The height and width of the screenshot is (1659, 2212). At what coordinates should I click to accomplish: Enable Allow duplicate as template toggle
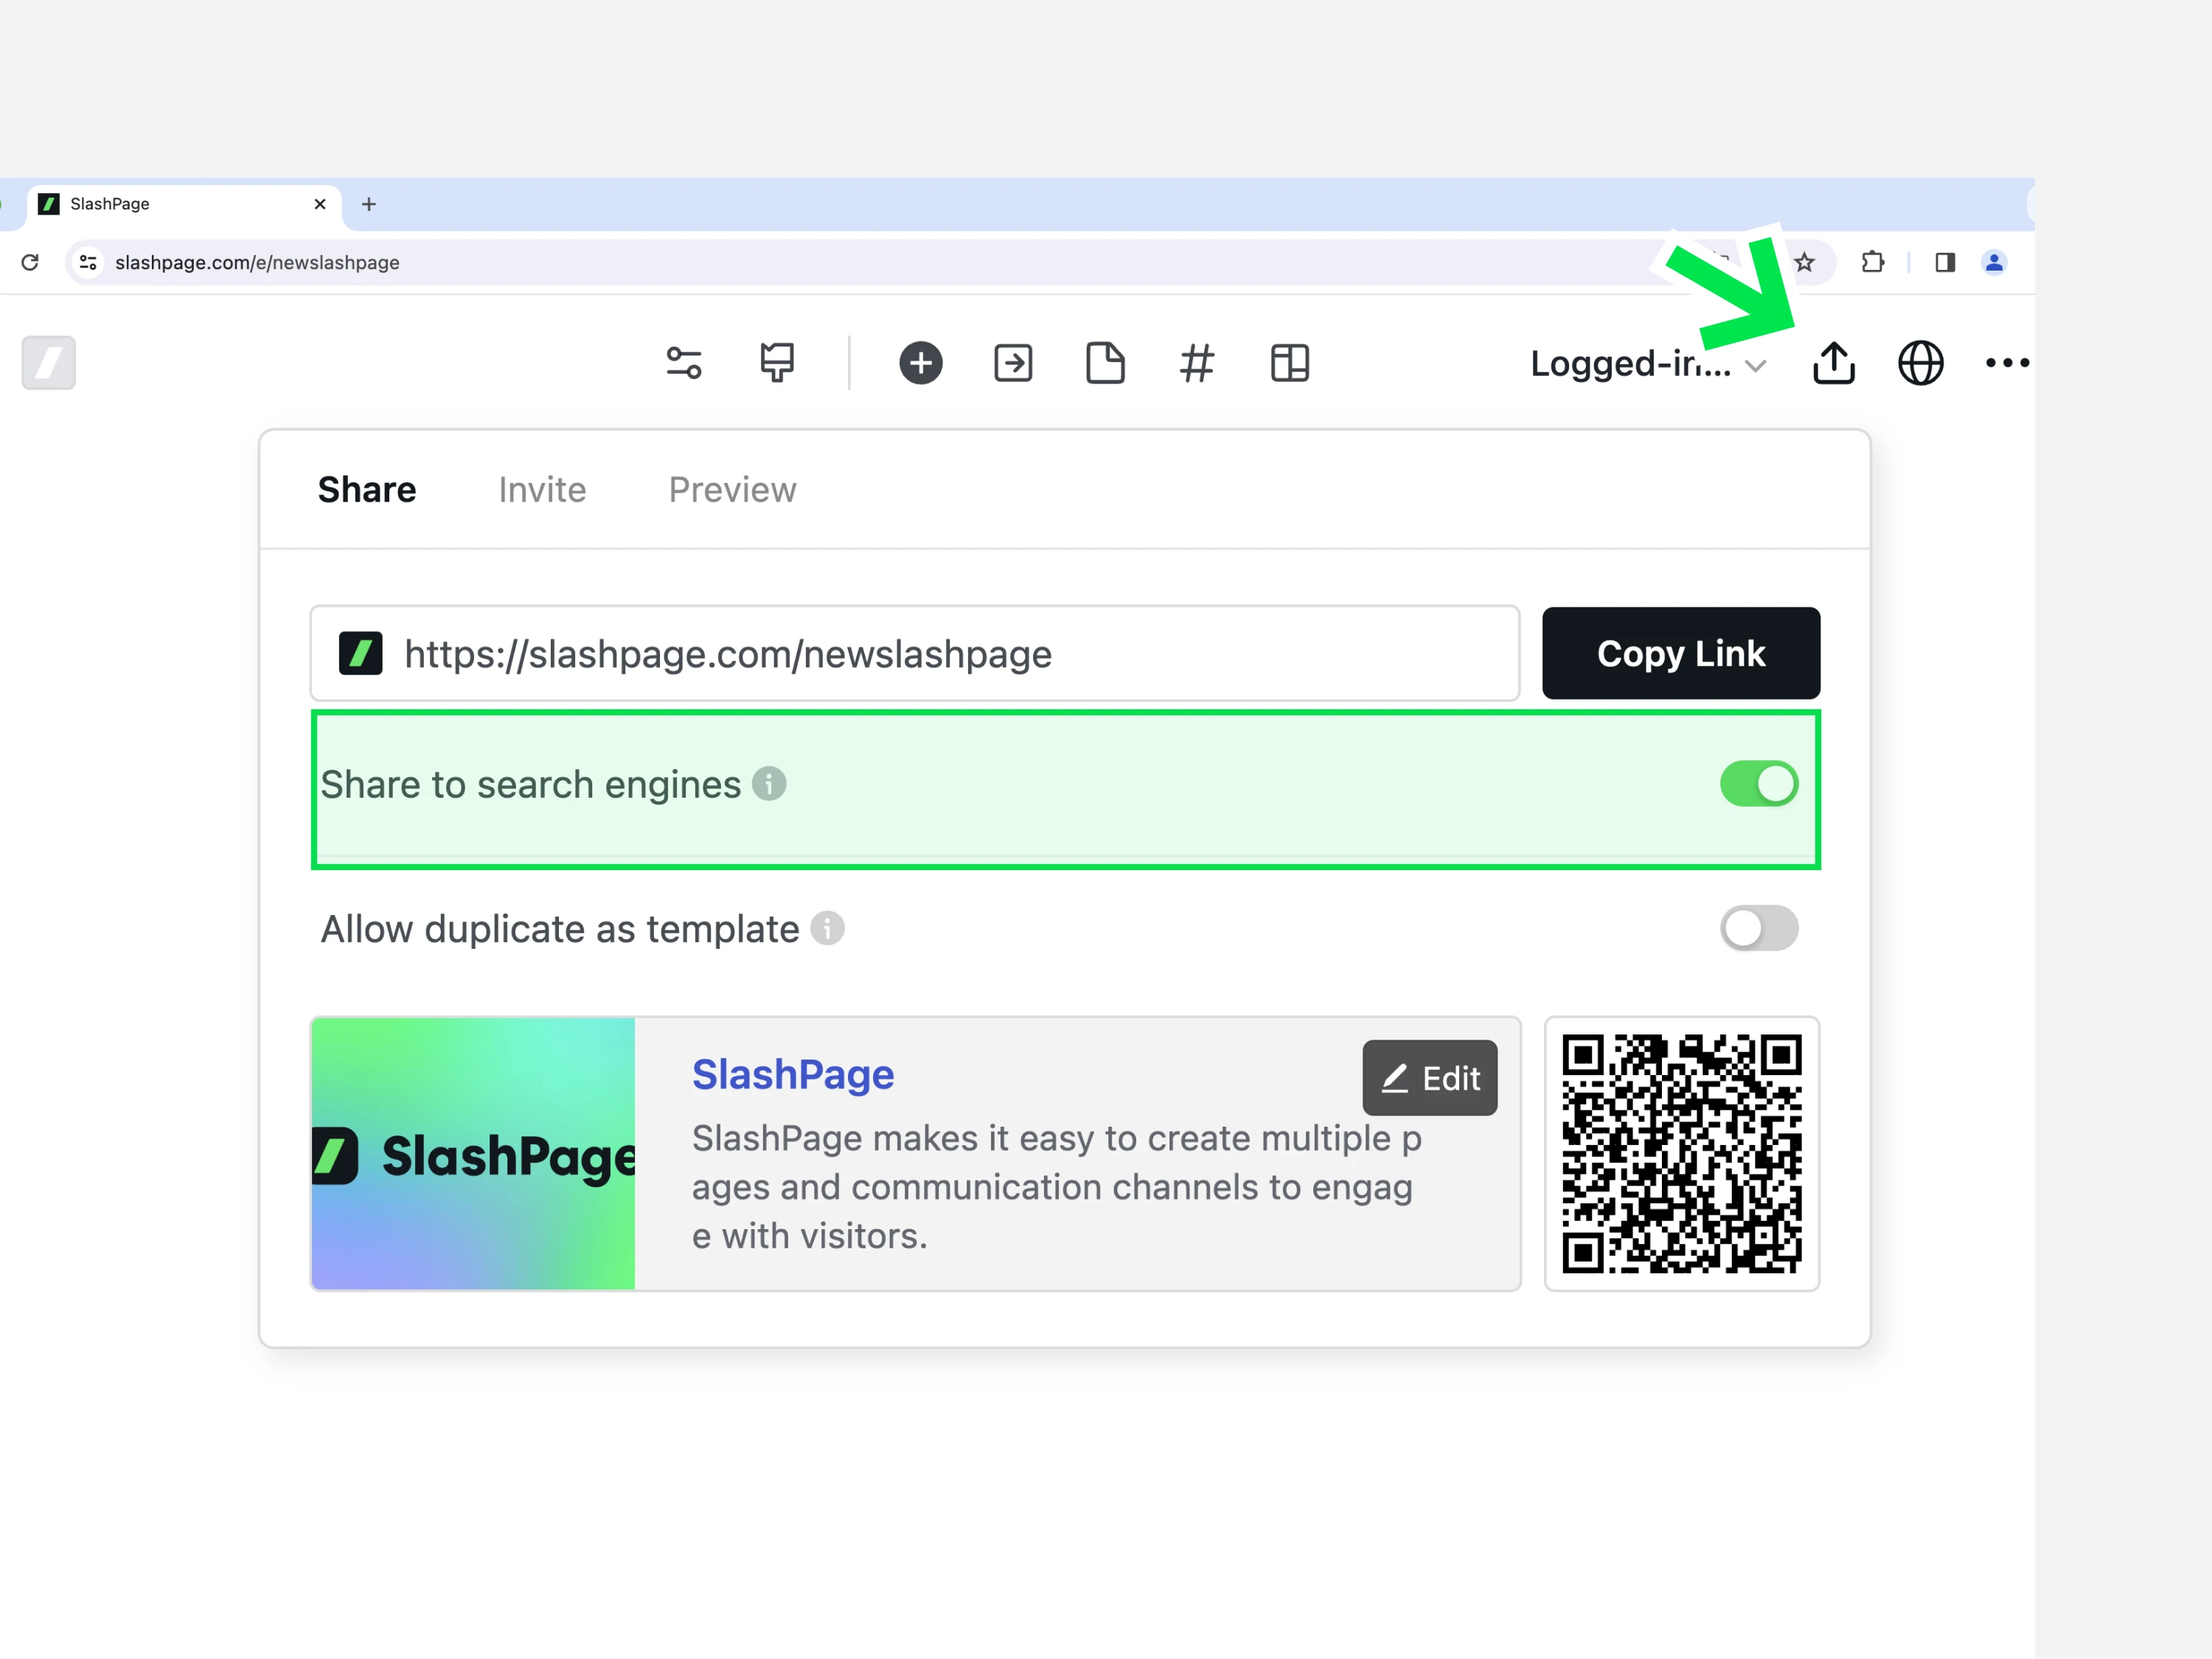pyautogui.click(x=1759, y=928)
